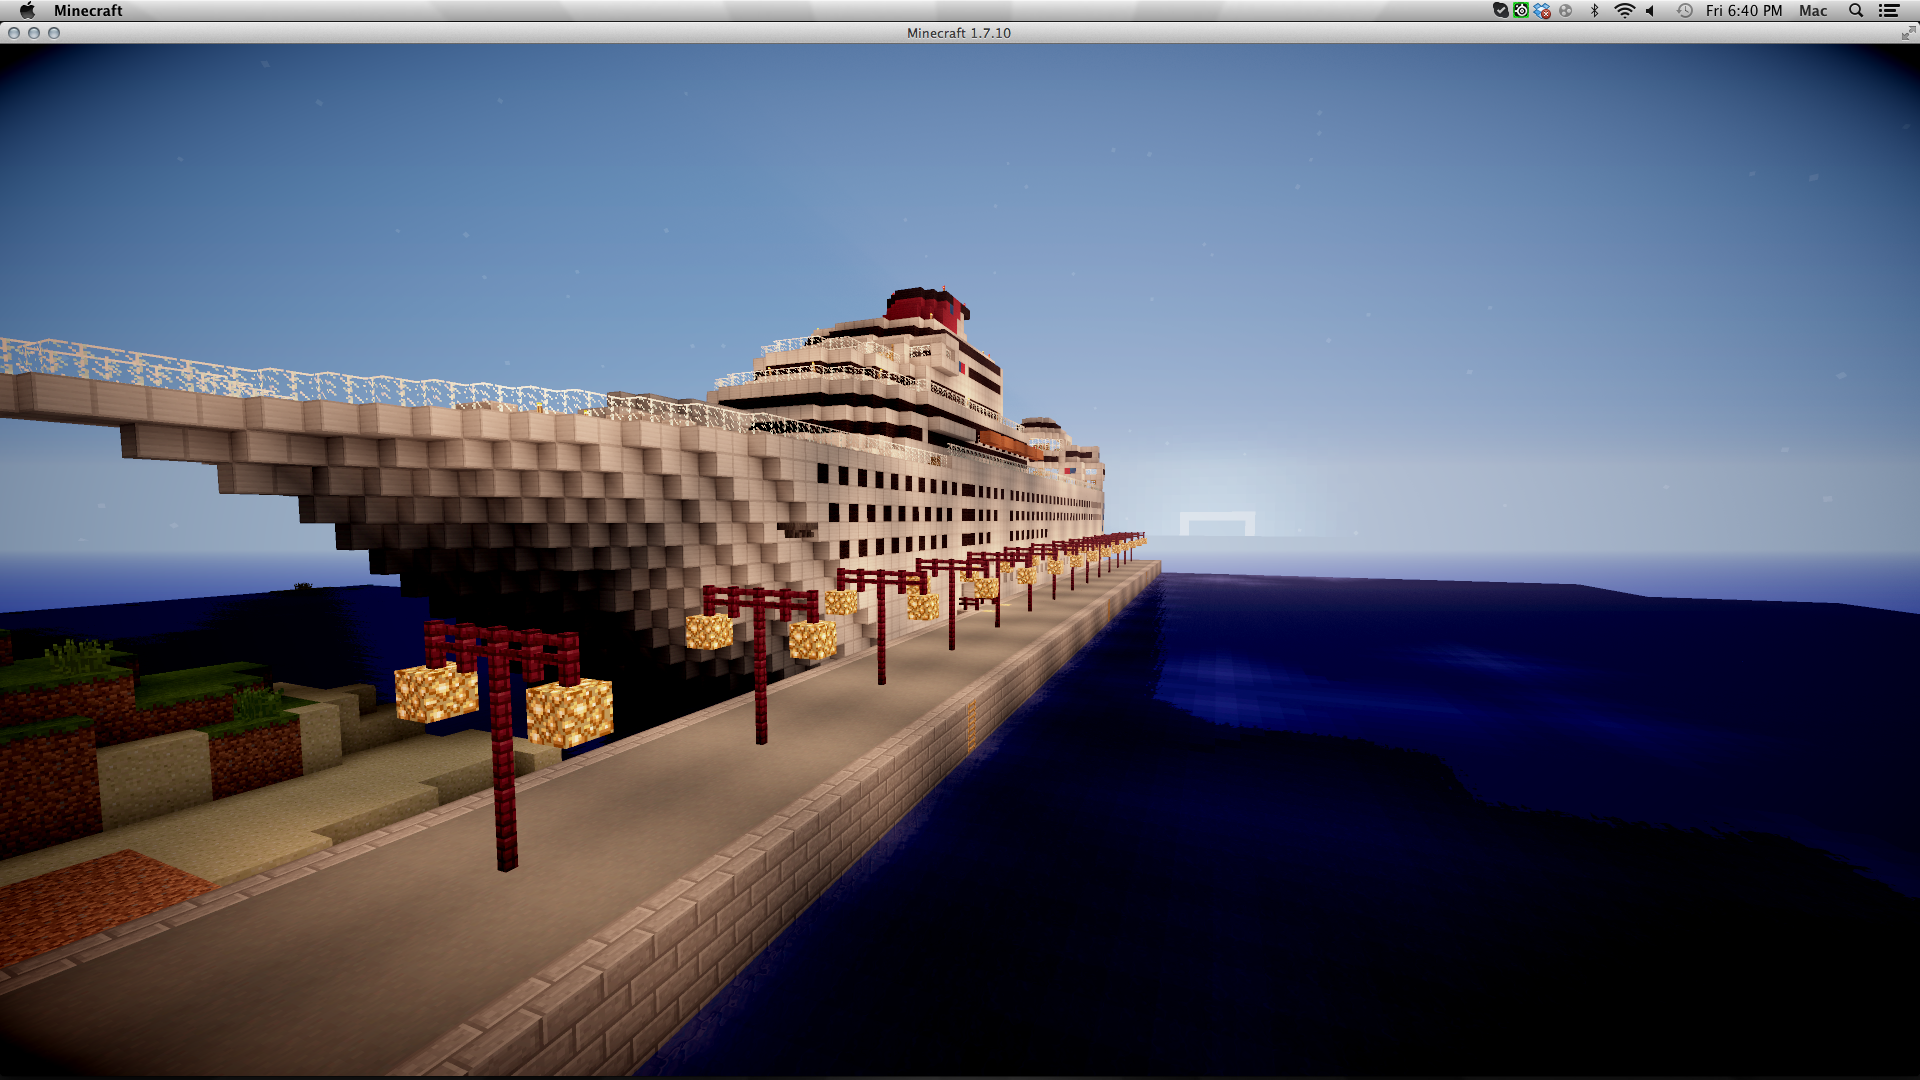Image resolution: width=1920 pixels, height=1080 pixels.
Task: Open the Notification Center list icon
Action: coord(1889,10)
